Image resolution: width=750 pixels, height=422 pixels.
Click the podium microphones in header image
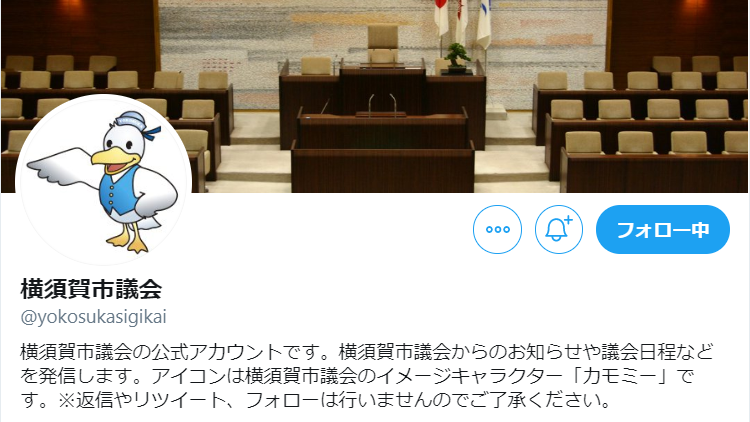[382, 105]
